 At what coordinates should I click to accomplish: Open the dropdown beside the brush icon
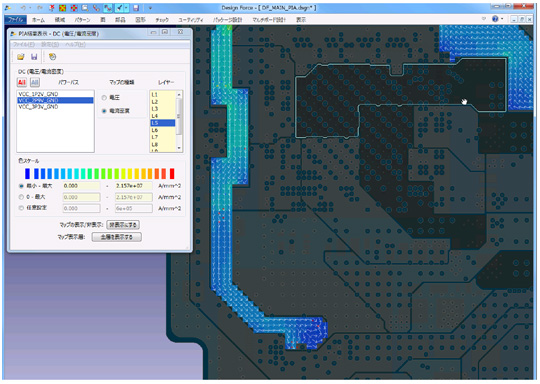(126, 8)
